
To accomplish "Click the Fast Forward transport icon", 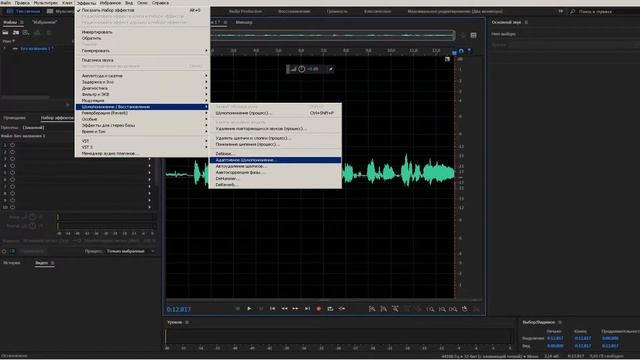I will (x=296, y=309).
